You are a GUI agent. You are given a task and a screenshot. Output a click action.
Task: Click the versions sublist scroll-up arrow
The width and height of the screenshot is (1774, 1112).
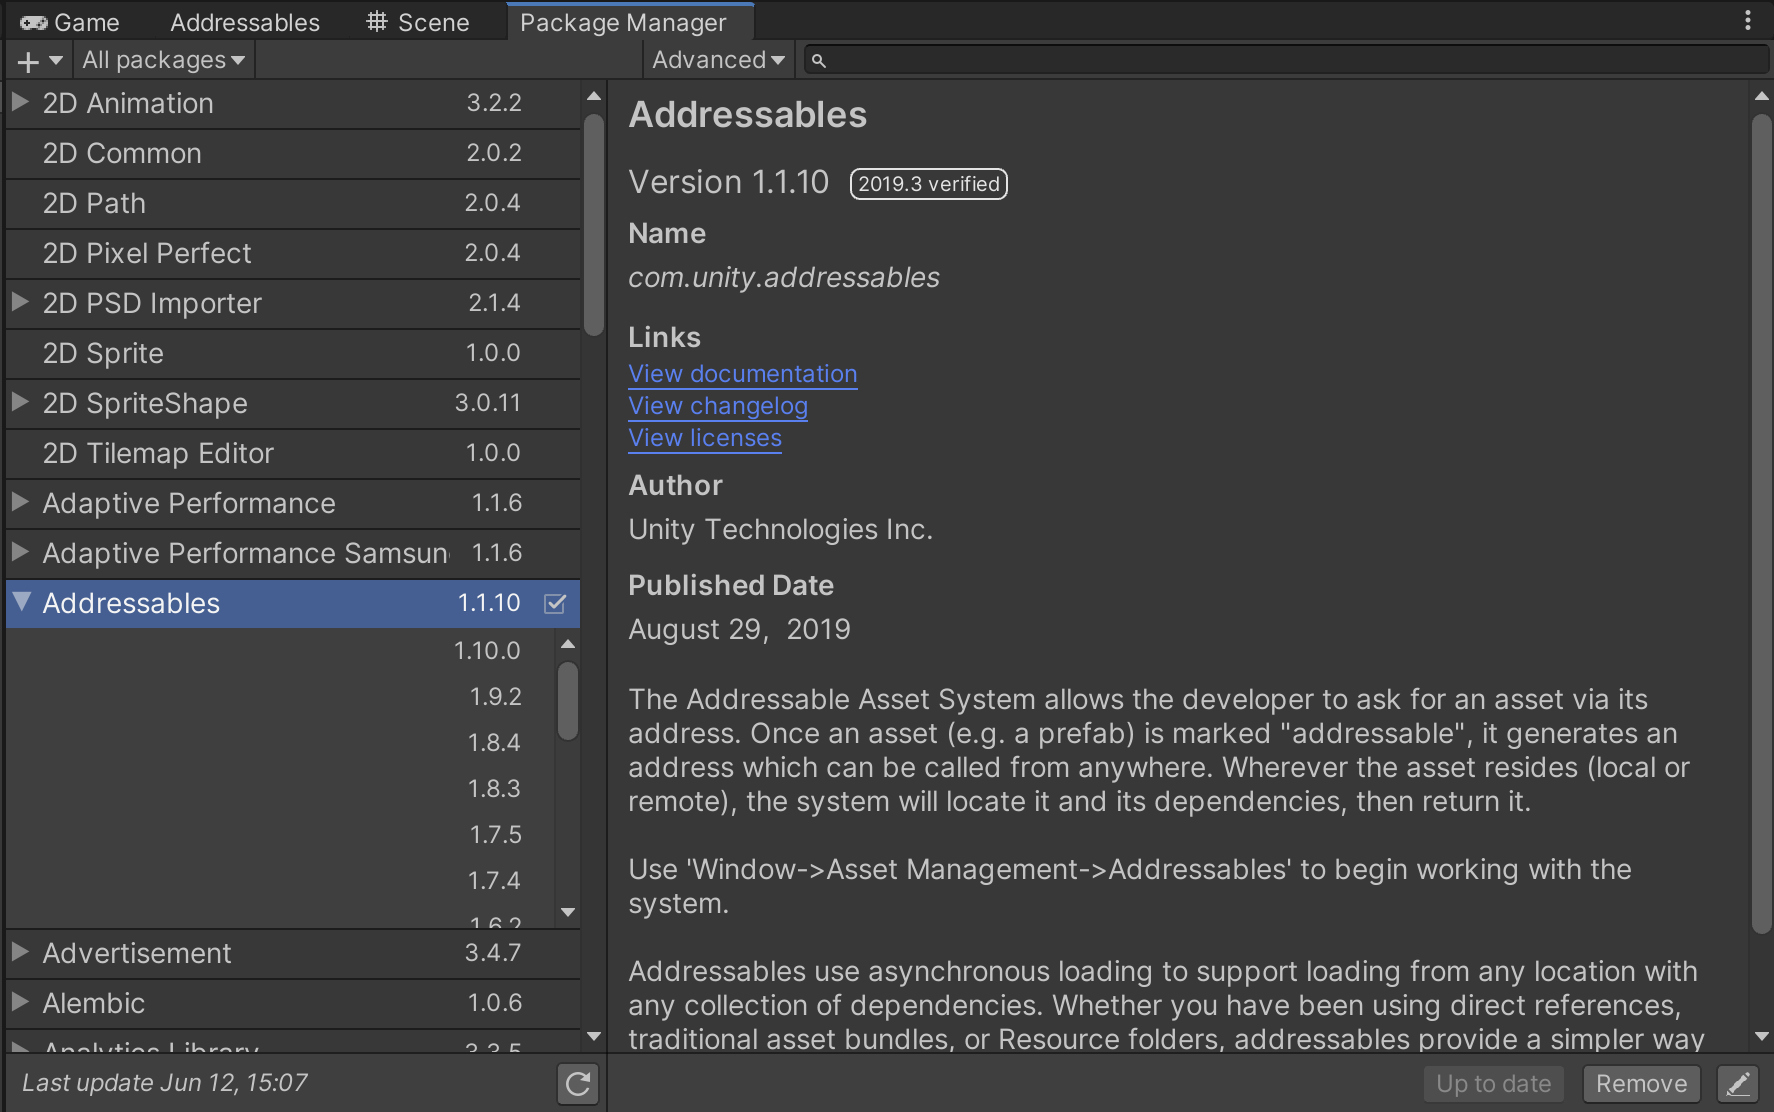point(568,644)
